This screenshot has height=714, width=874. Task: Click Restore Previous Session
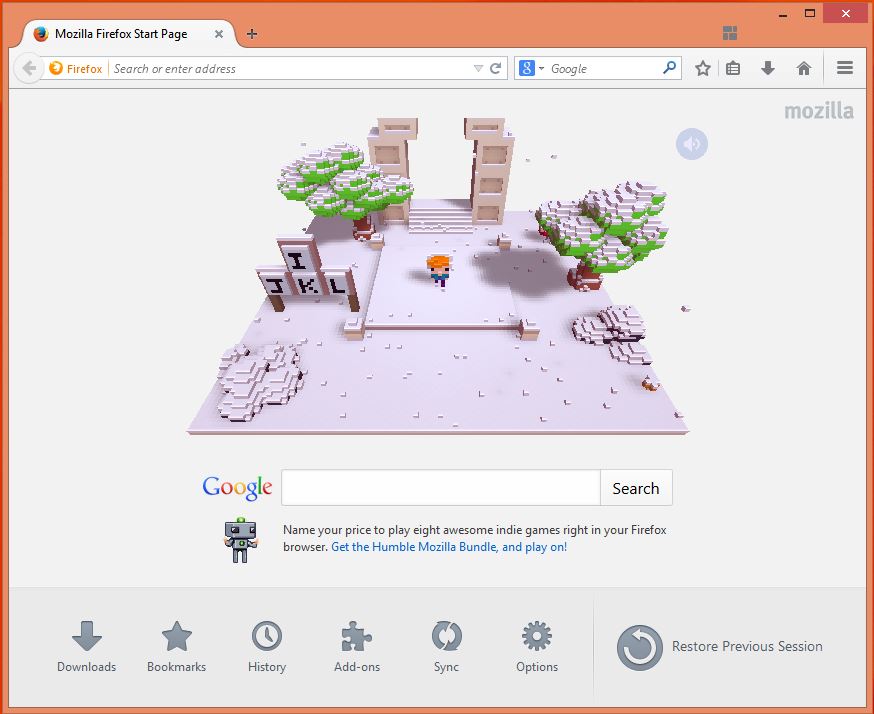point(720,647)
